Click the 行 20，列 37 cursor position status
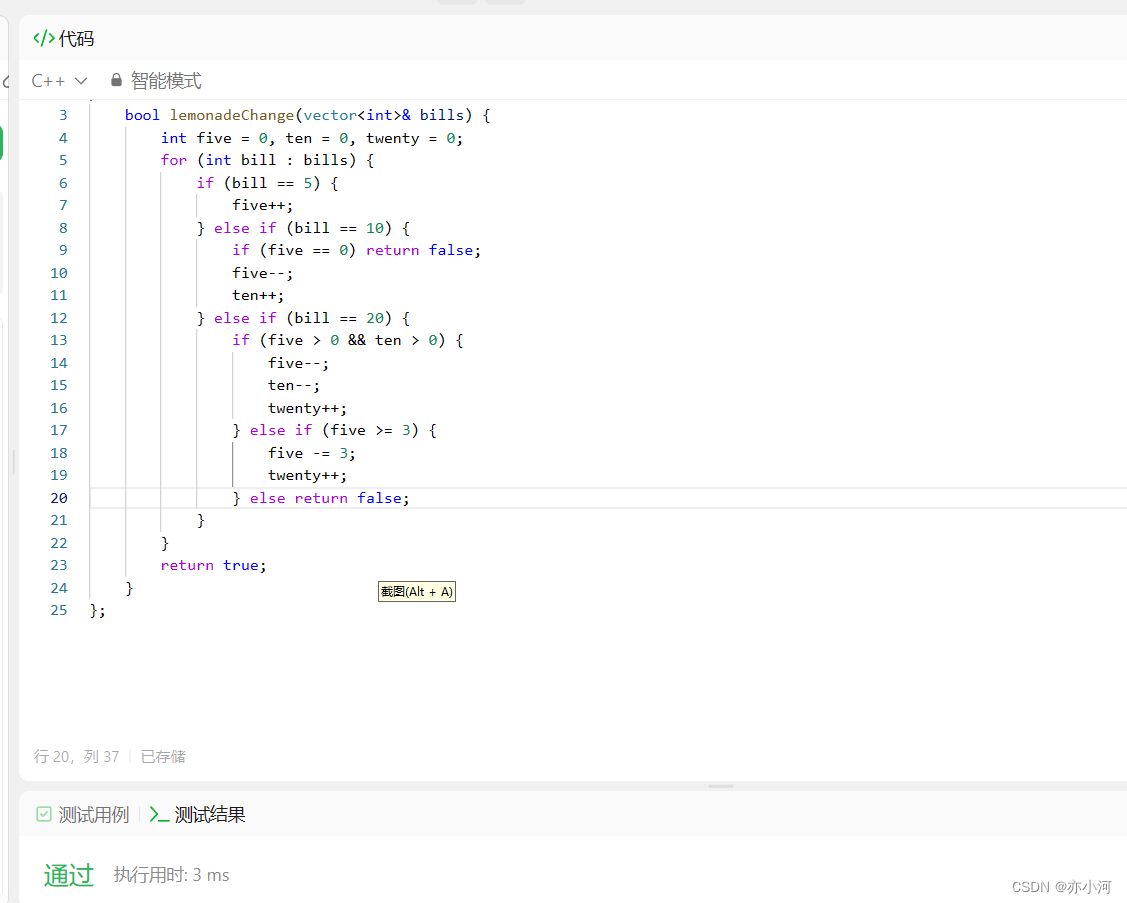Image resolution: width=1127 pixels, height=903 pixels. click(x=76, y=756)
